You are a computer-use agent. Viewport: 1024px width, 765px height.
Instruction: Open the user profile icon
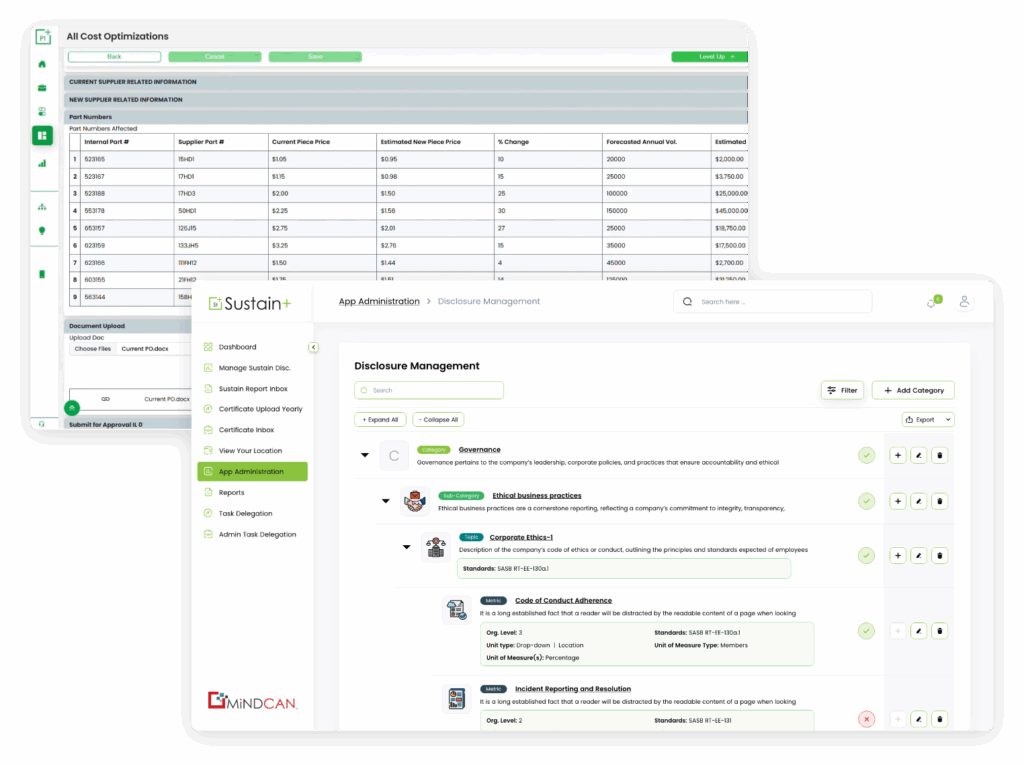point(964,301)
